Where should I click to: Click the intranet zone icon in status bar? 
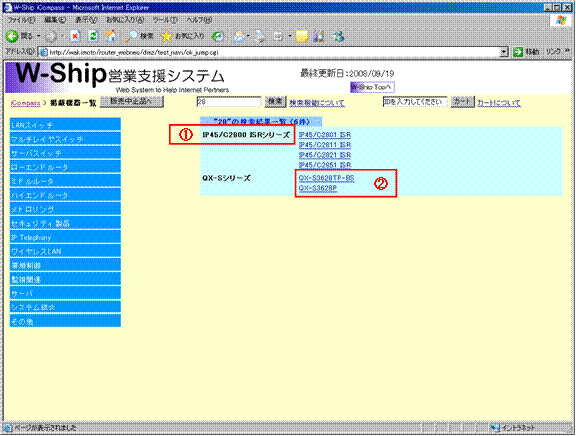[x=496, y=428]
